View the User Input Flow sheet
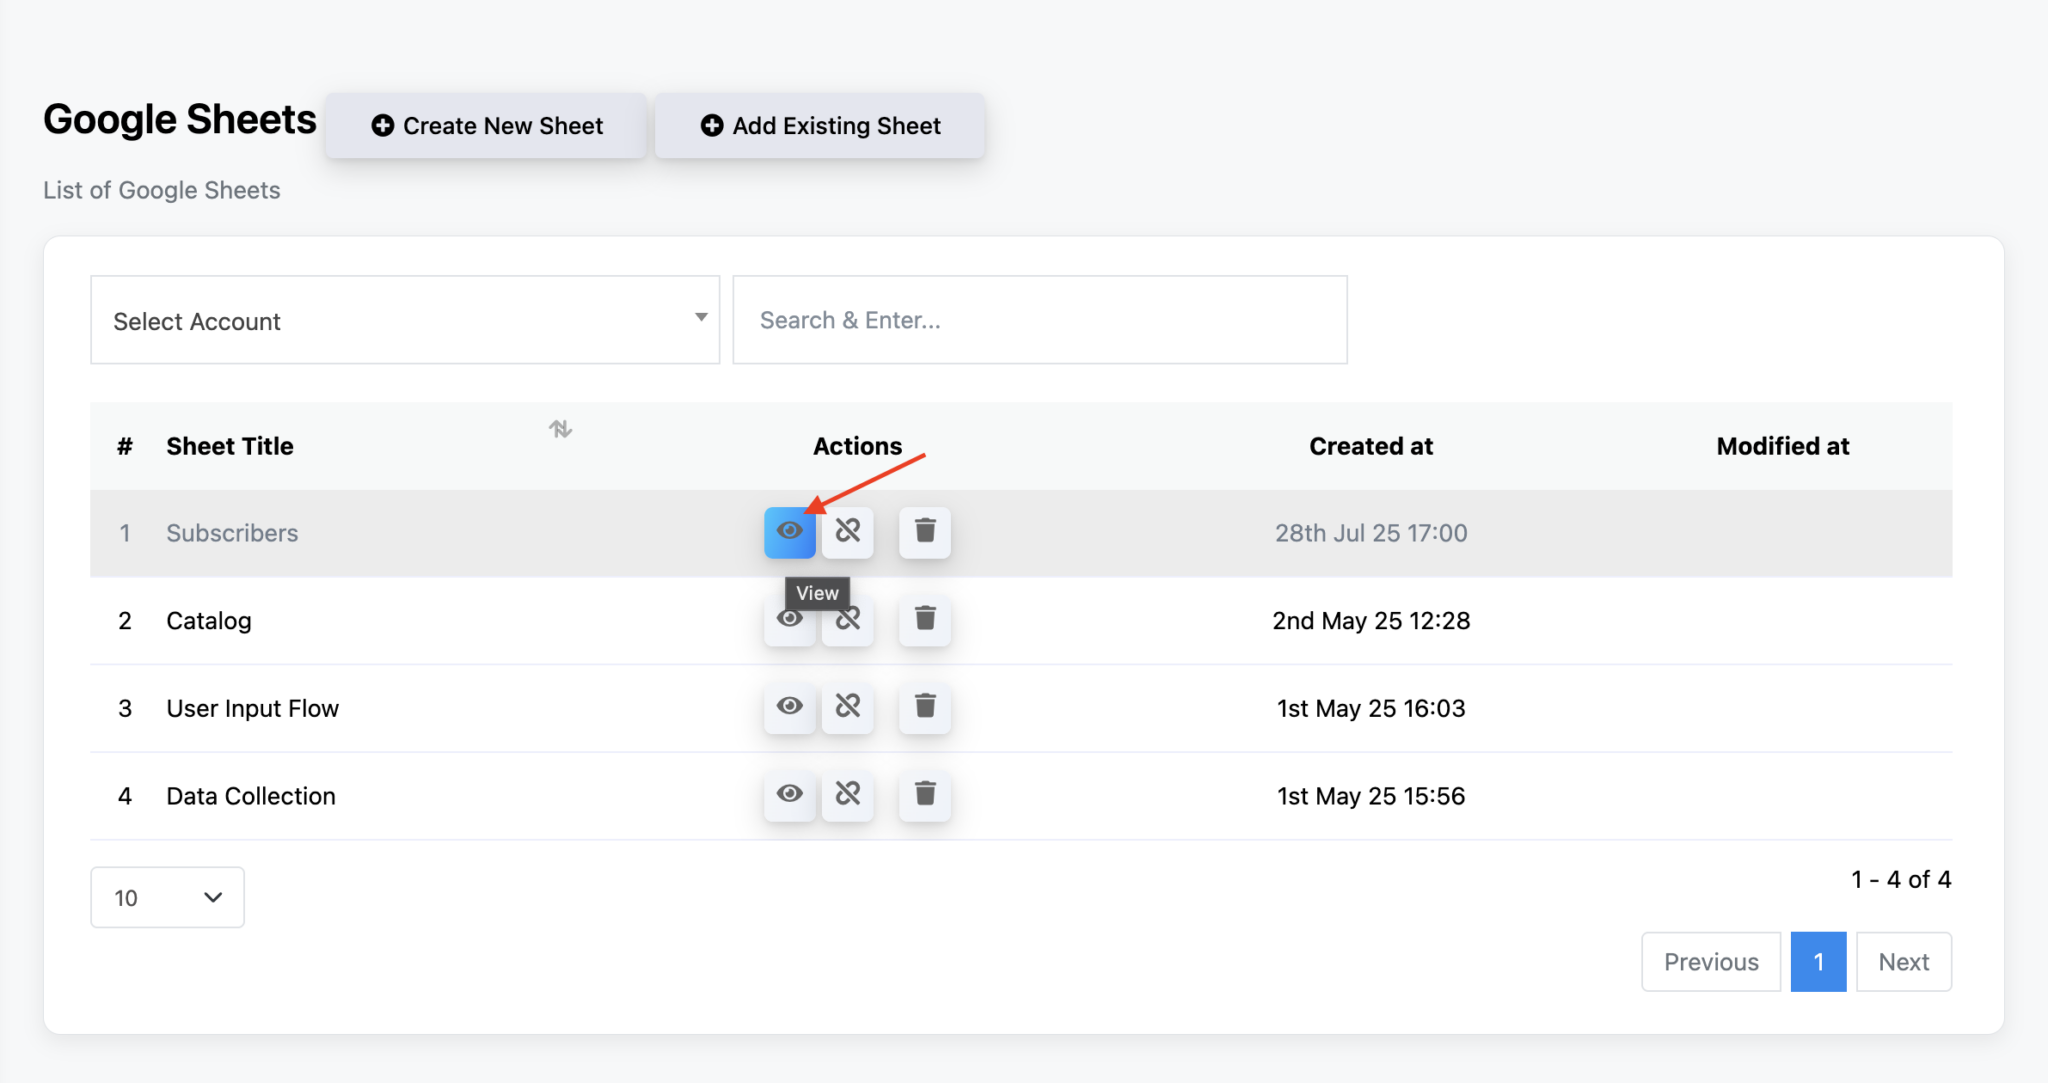 pyautogui.click(x=789, y=707)
